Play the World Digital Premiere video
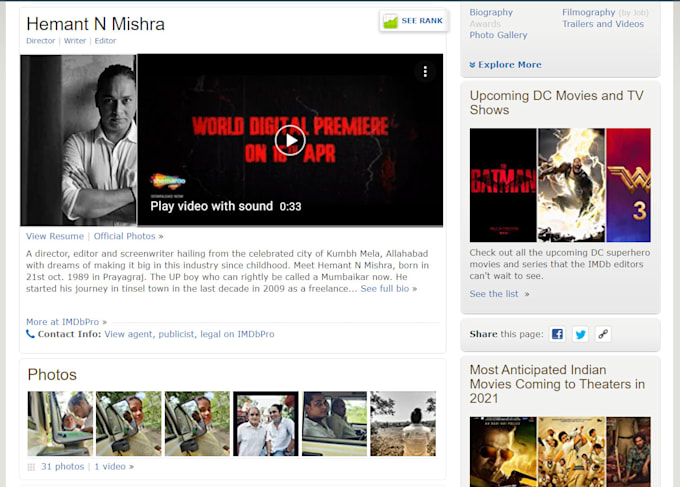Viewport: 680px width, 487px height. click(x=290, y=140)
